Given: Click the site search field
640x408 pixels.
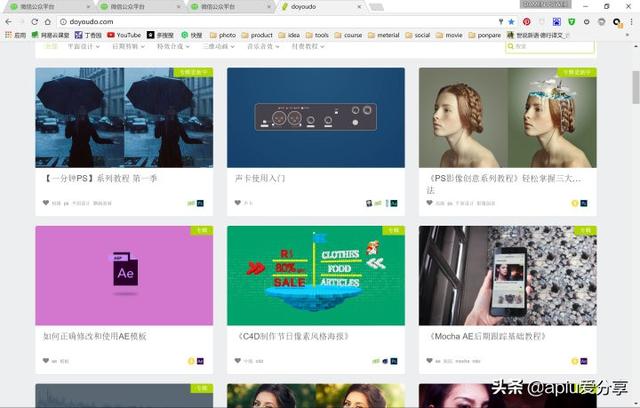Looking at the screenshot, I should [550, 47].
